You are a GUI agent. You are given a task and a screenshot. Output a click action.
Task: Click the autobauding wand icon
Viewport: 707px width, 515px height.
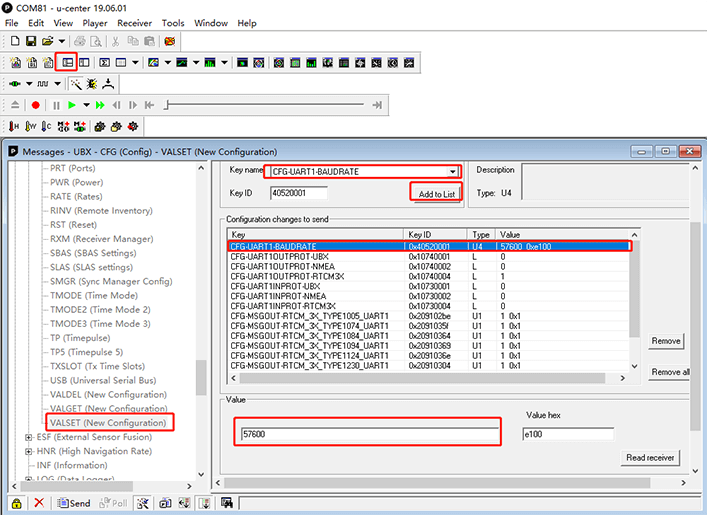76,84
